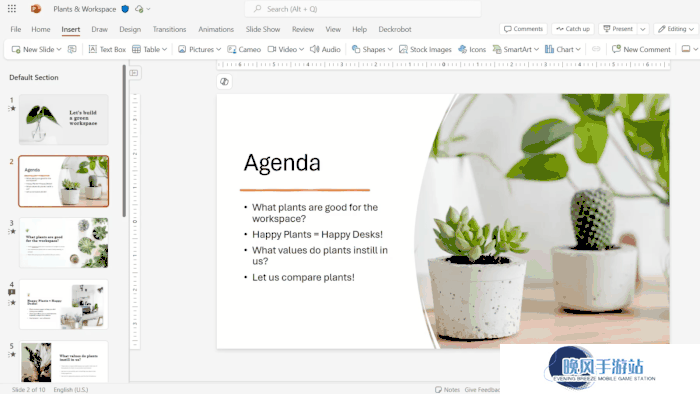Click the slide layout icon beside New Slide
Screen dimensions: 700x394
72,49
